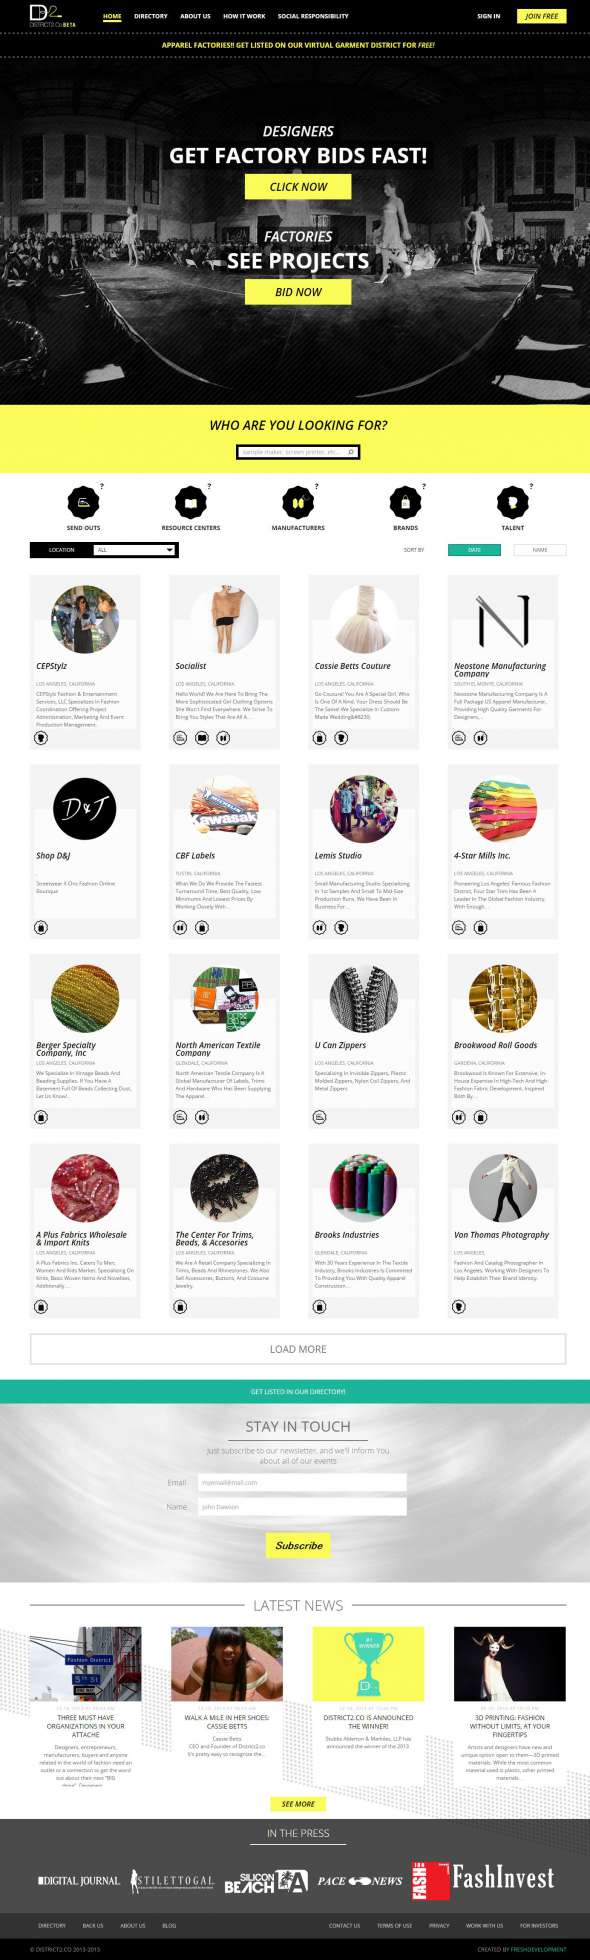Click the Subscribe newsletter button
This screenshot has height=1960, width=590.
pyautogui.click(x=299, y=1545)
